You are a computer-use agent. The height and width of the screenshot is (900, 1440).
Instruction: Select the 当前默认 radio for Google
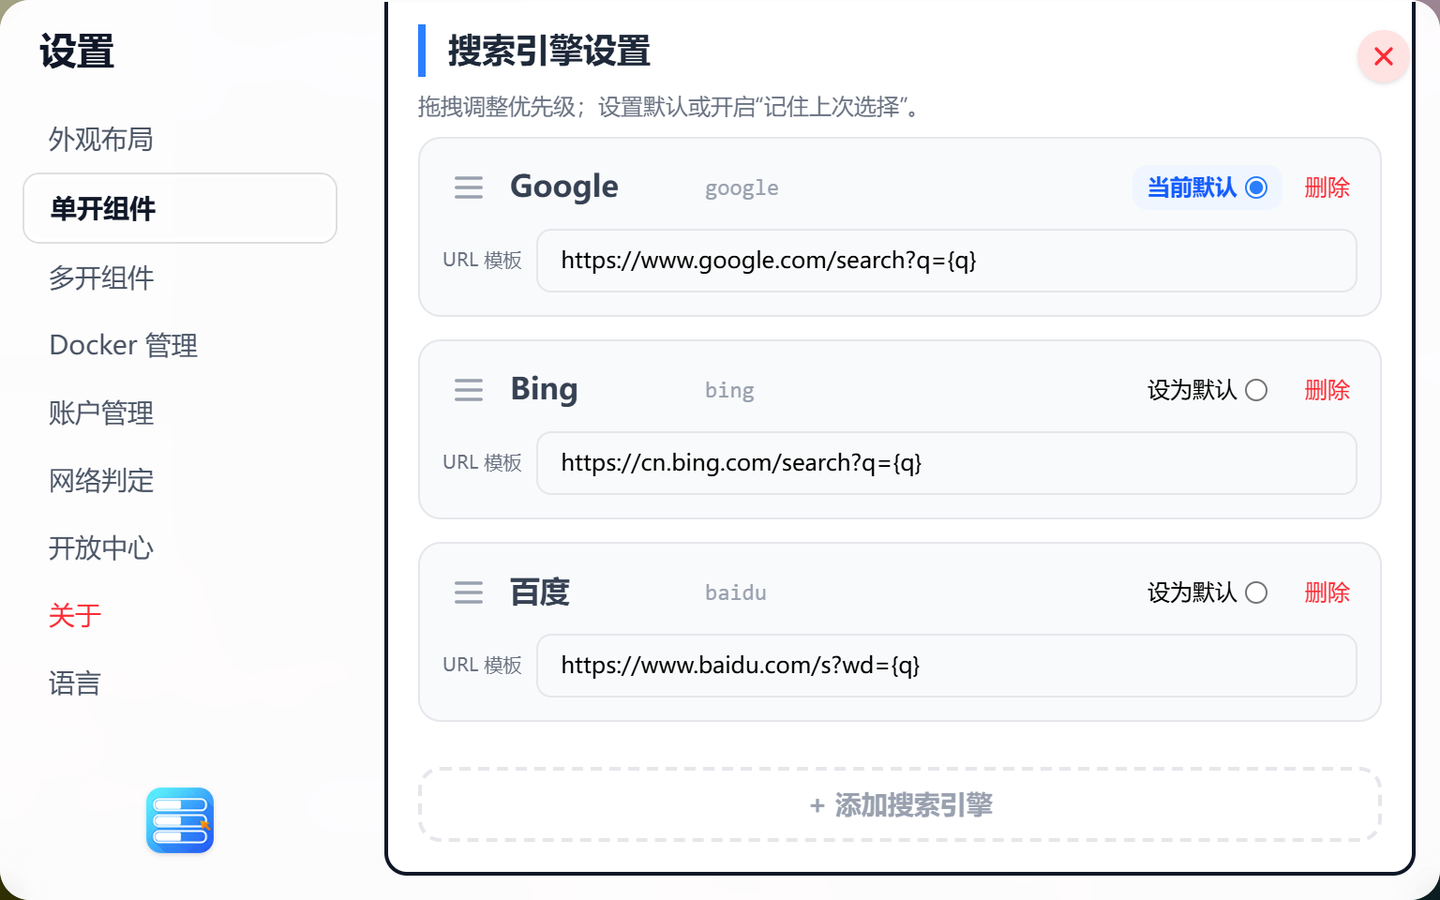[1257, 187]
